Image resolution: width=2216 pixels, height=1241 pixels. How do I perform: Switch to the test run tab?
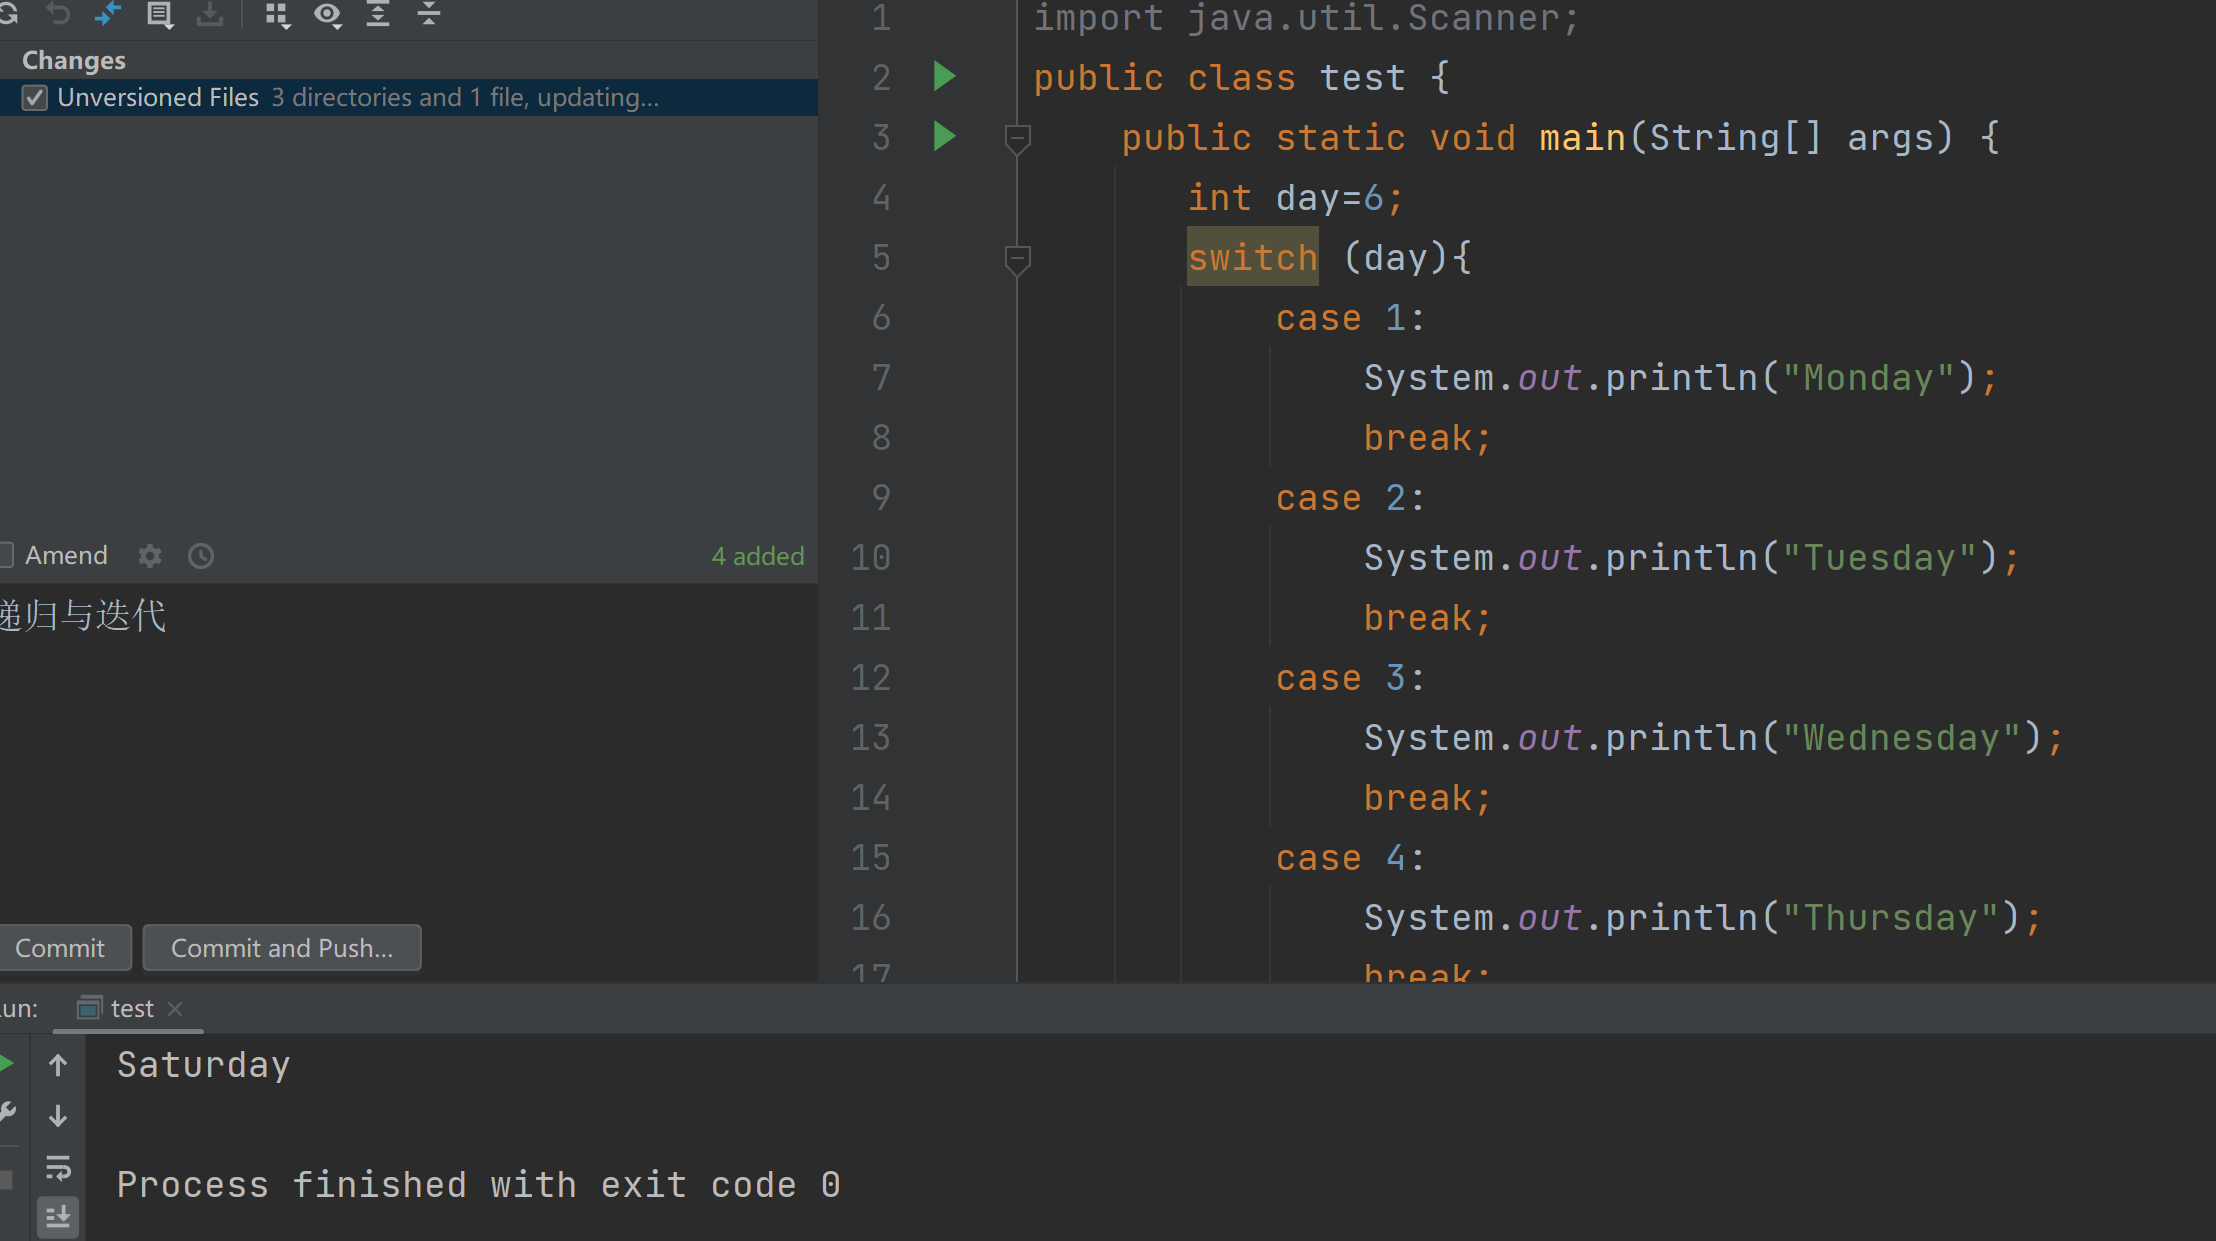click(130, 1008)
